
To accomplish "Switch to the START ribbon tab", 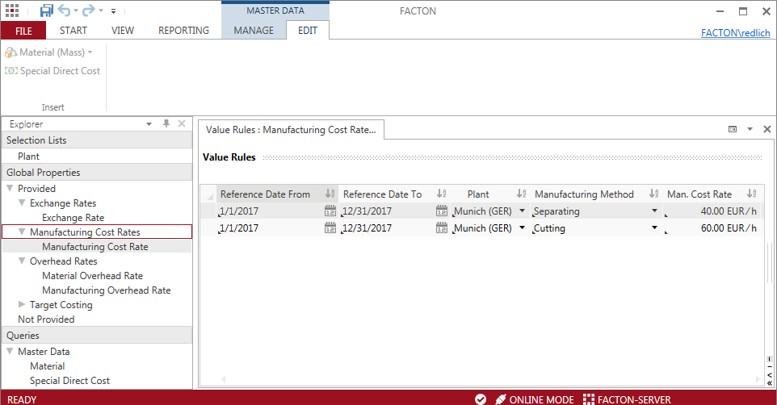I will (73, 31).
